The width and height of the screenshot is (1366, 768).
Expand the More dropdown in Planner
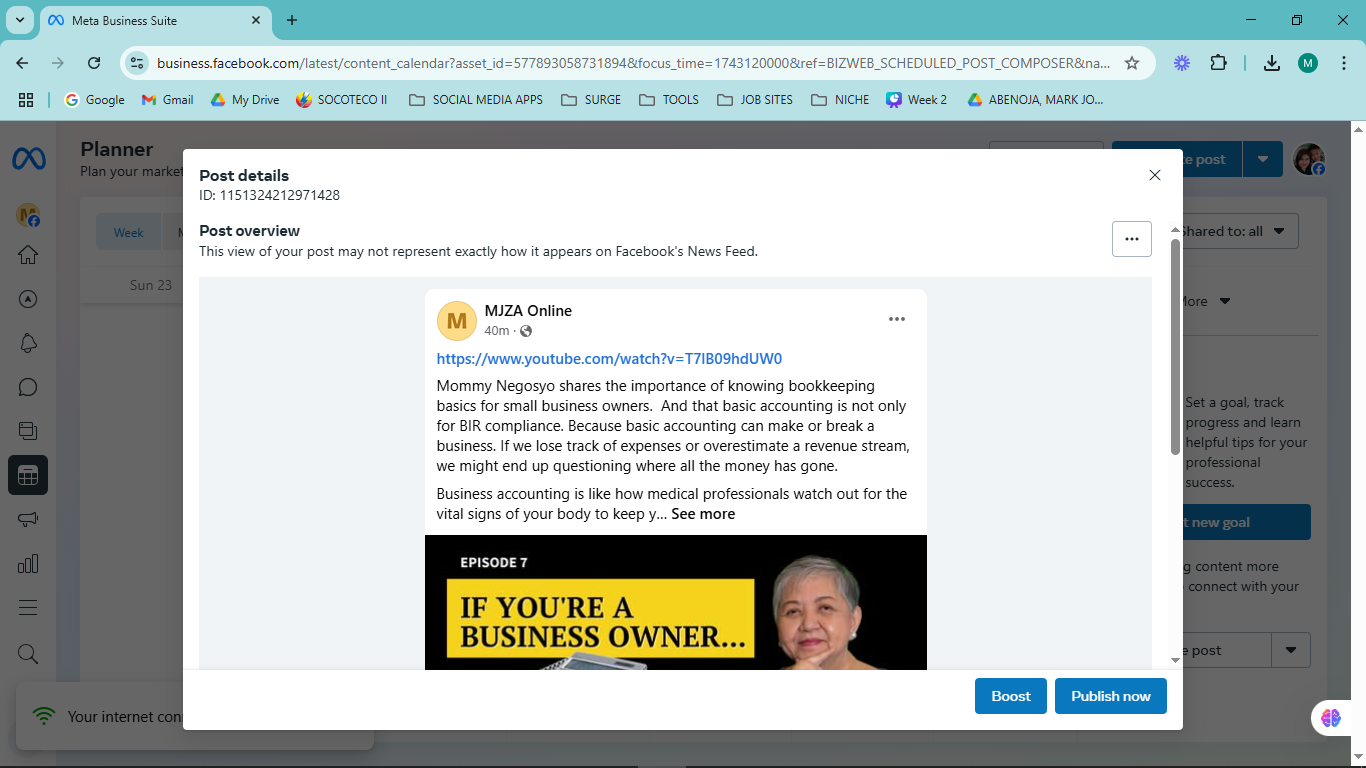coord(1205,301)
